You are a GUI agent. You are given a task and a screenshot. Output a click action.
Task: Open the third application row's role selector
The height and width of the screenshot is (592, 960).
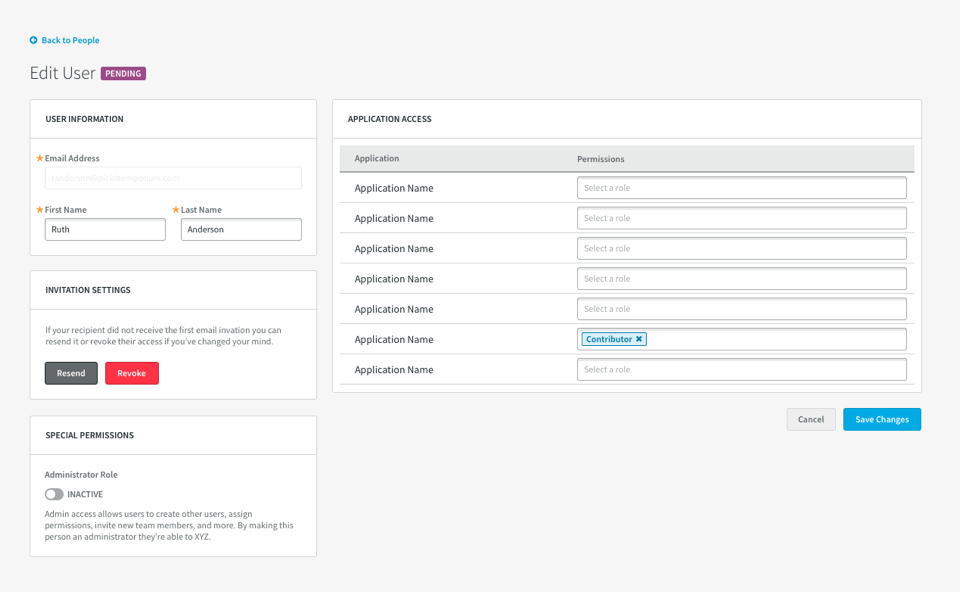(741, 248)
